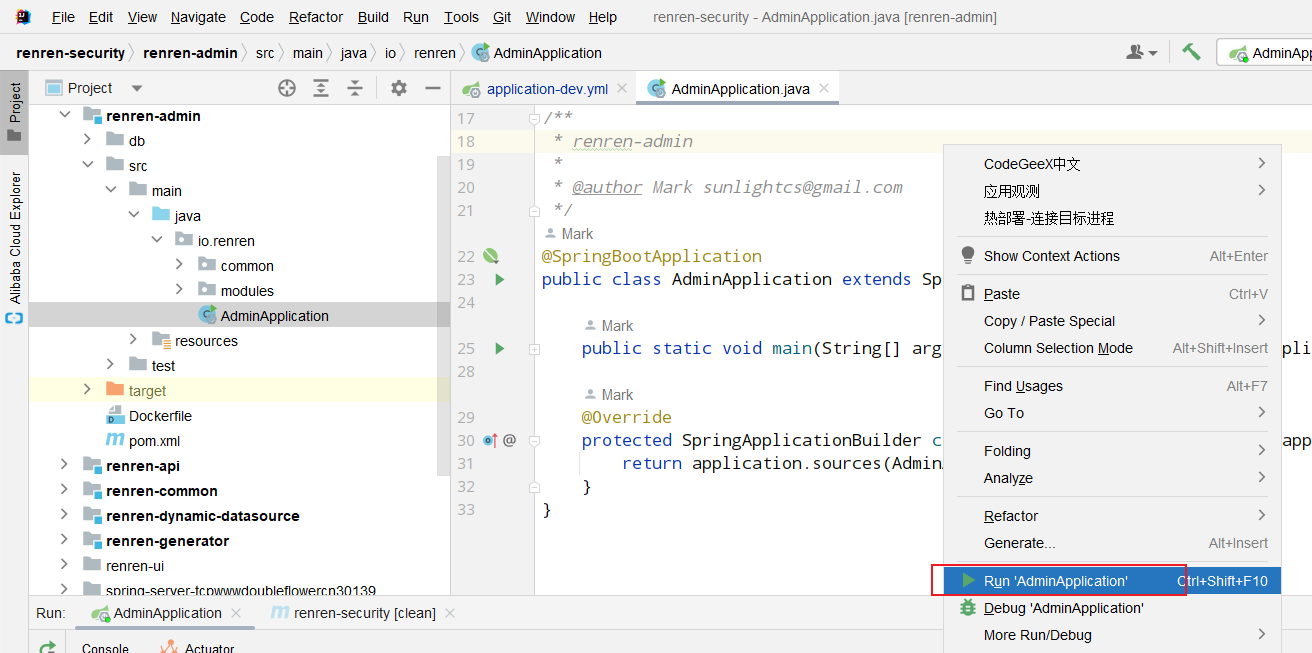The image size is (1312, 653).
Task: Click Generate... in context menu
Action: point(1112,543)
